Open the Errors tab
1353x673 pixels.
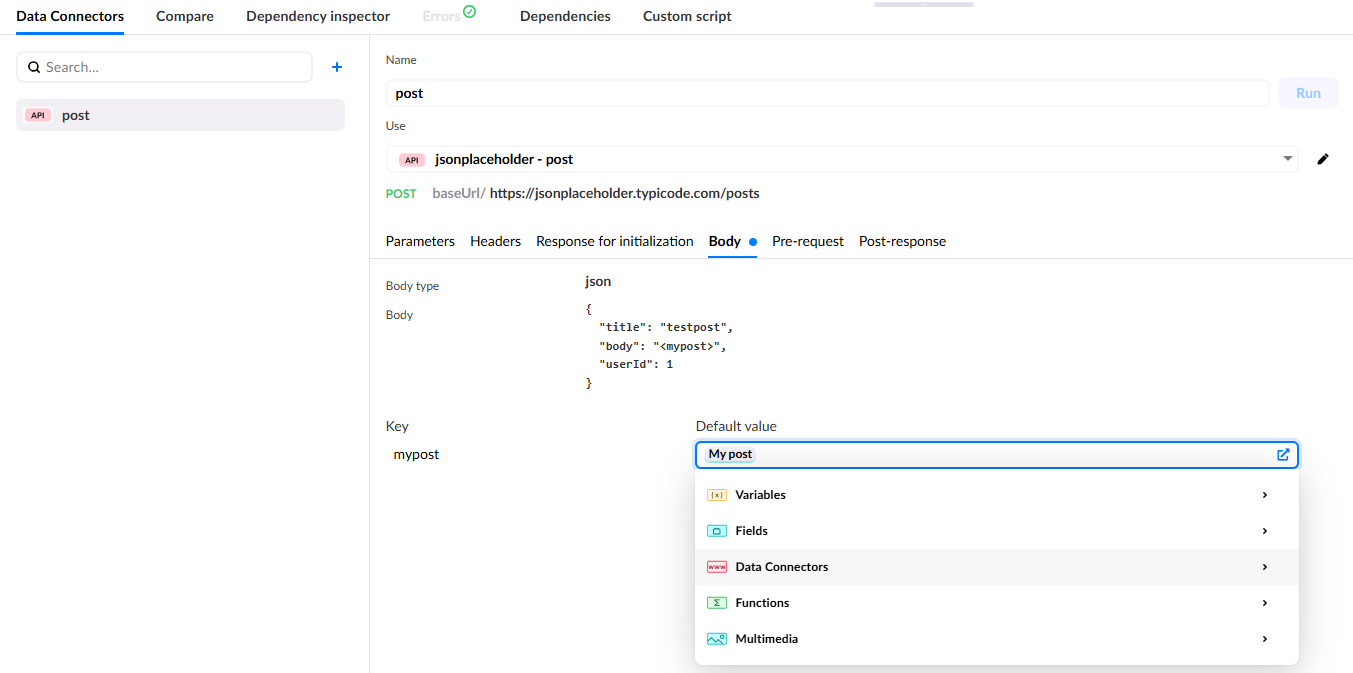441,16
